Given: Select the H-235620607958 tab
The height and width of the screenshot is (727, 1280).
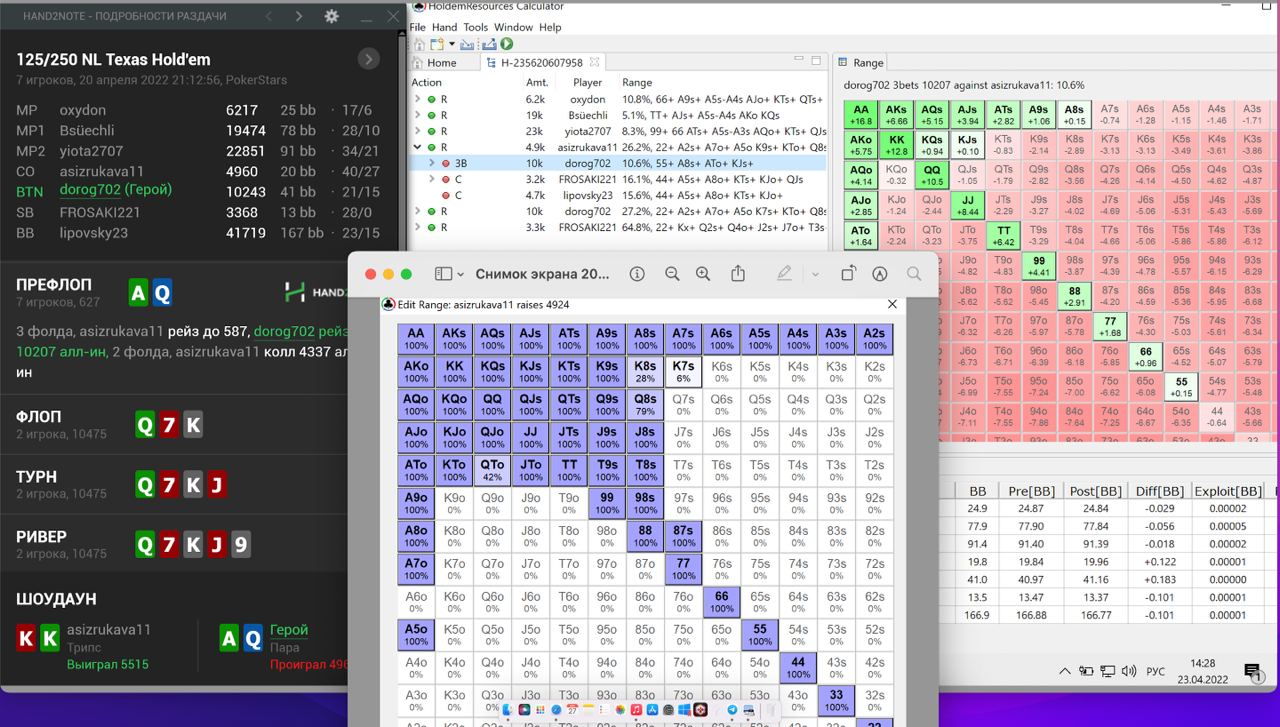Looking at the screenshot, I should (x=541, y=62).
